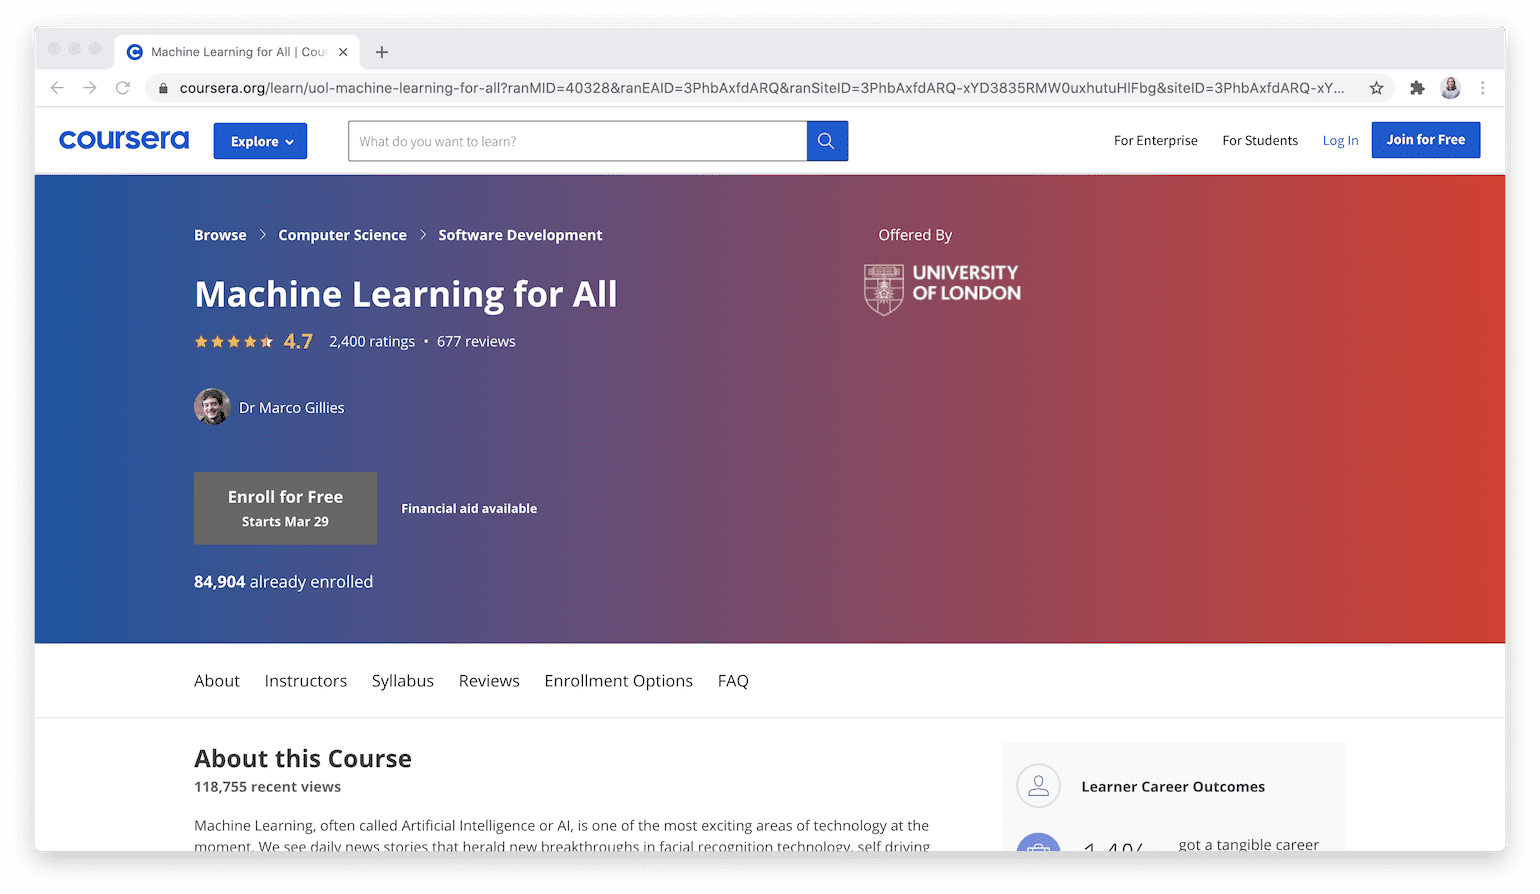Switch to the Syllabus section
1540x894 pixels.
coord(402,680)
